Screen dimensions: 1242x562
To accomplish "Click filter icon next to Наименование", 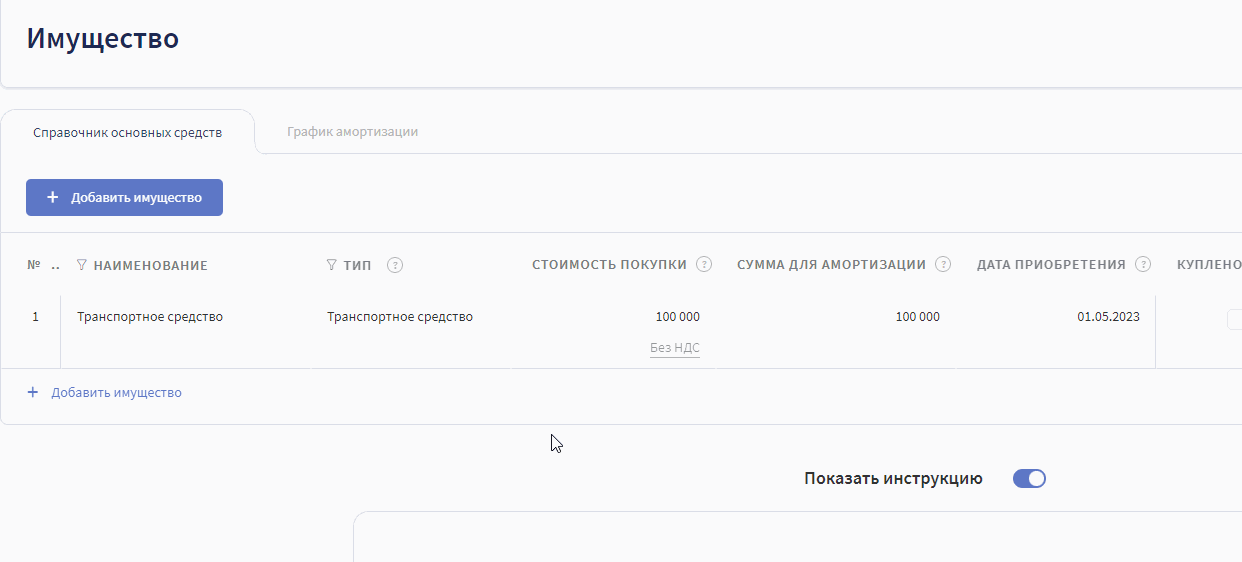I will 82,265.
